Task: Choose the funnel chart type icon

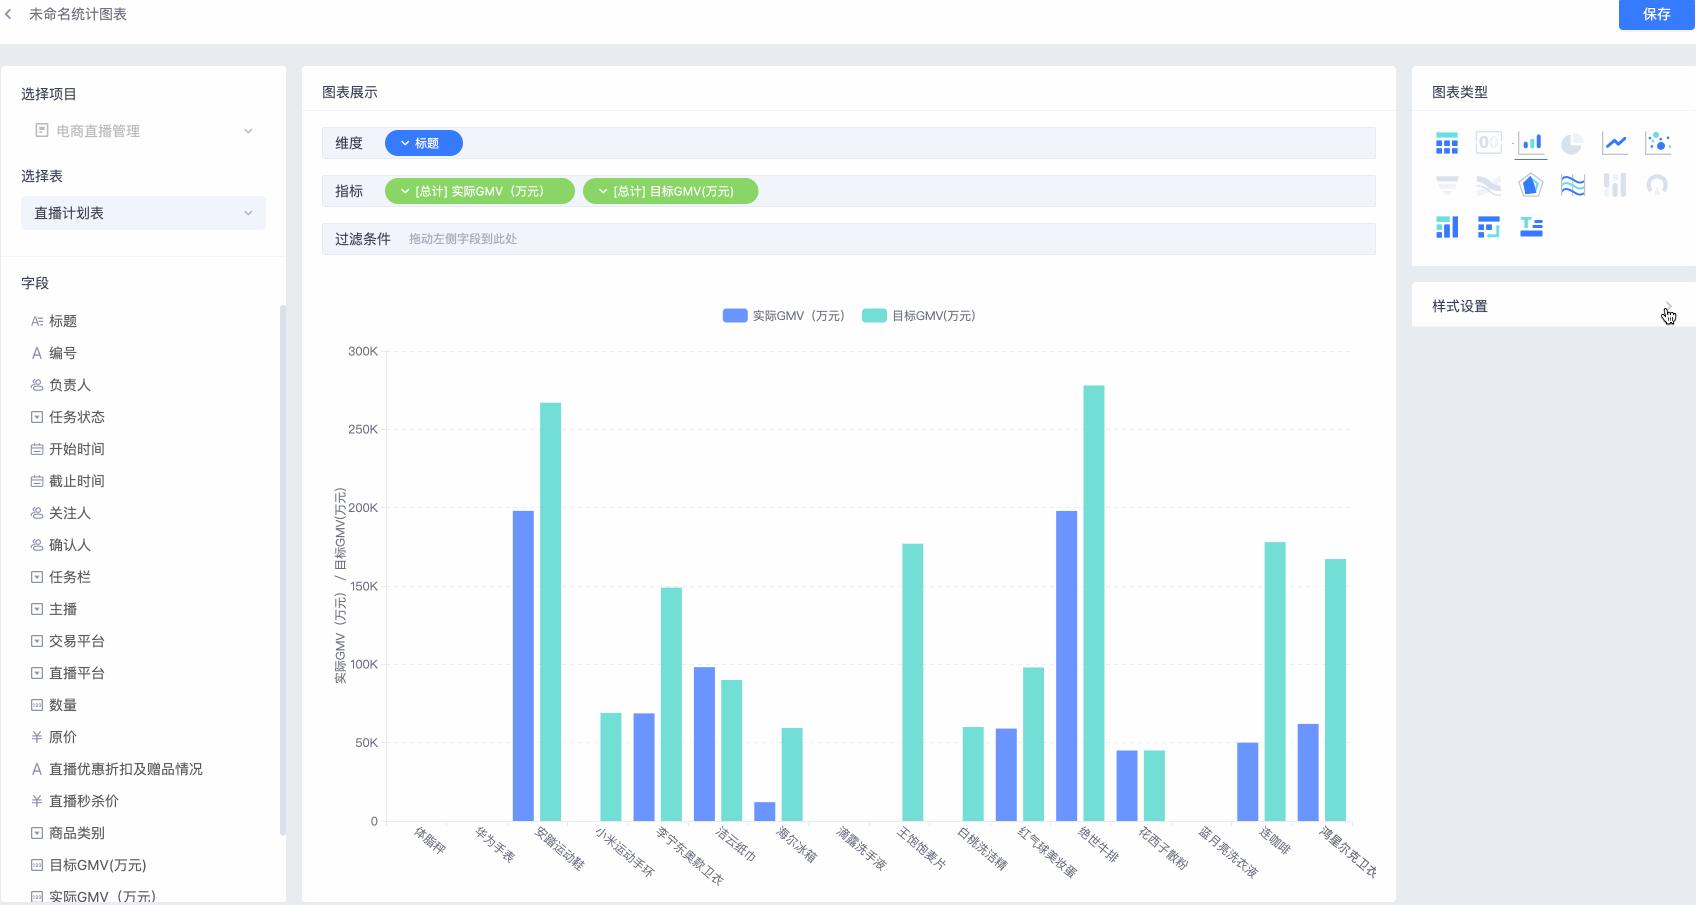Action: (1446, 185)
